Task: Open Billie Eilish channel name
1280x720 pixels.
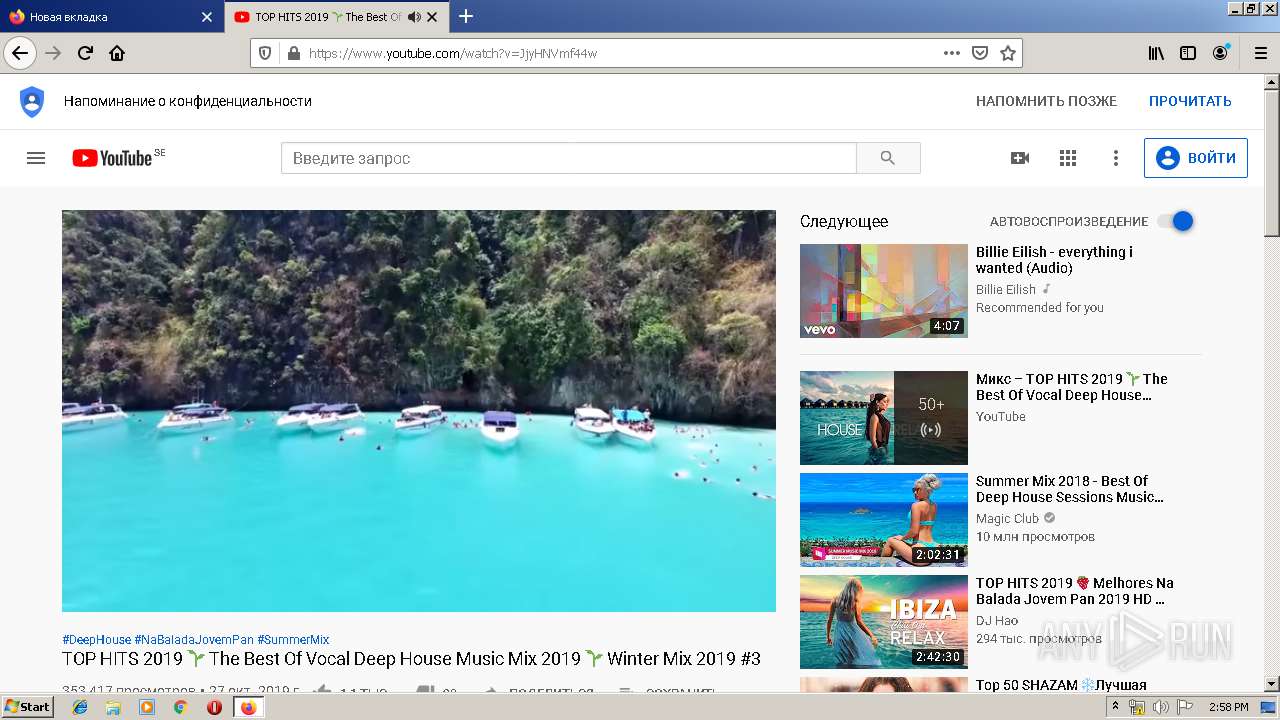Action: tap(1006, 289)
